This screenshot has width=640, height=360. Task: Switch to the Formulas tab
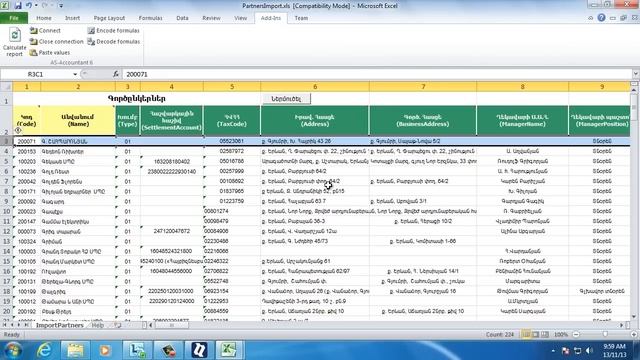coord(150,18)
